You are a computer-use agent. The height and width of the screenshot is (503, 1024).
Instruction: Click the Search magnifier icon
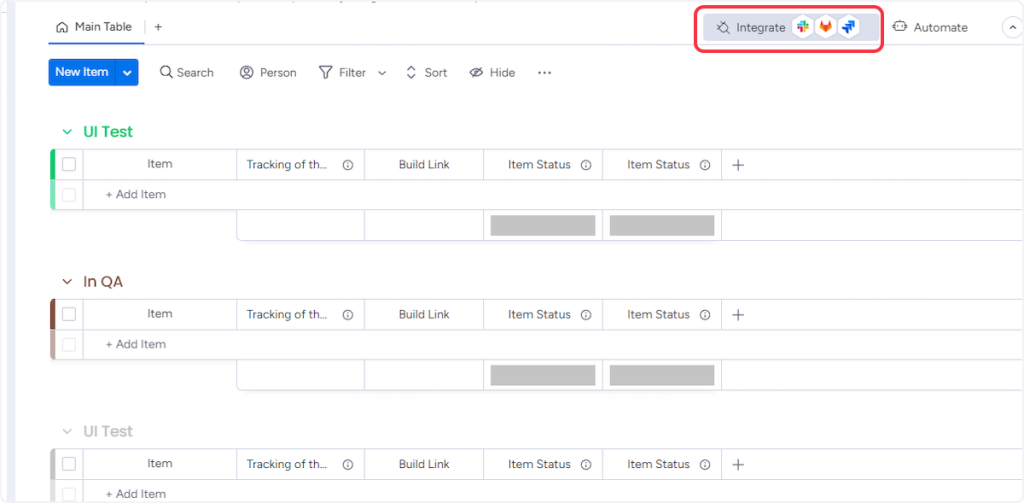coord(166,73)
